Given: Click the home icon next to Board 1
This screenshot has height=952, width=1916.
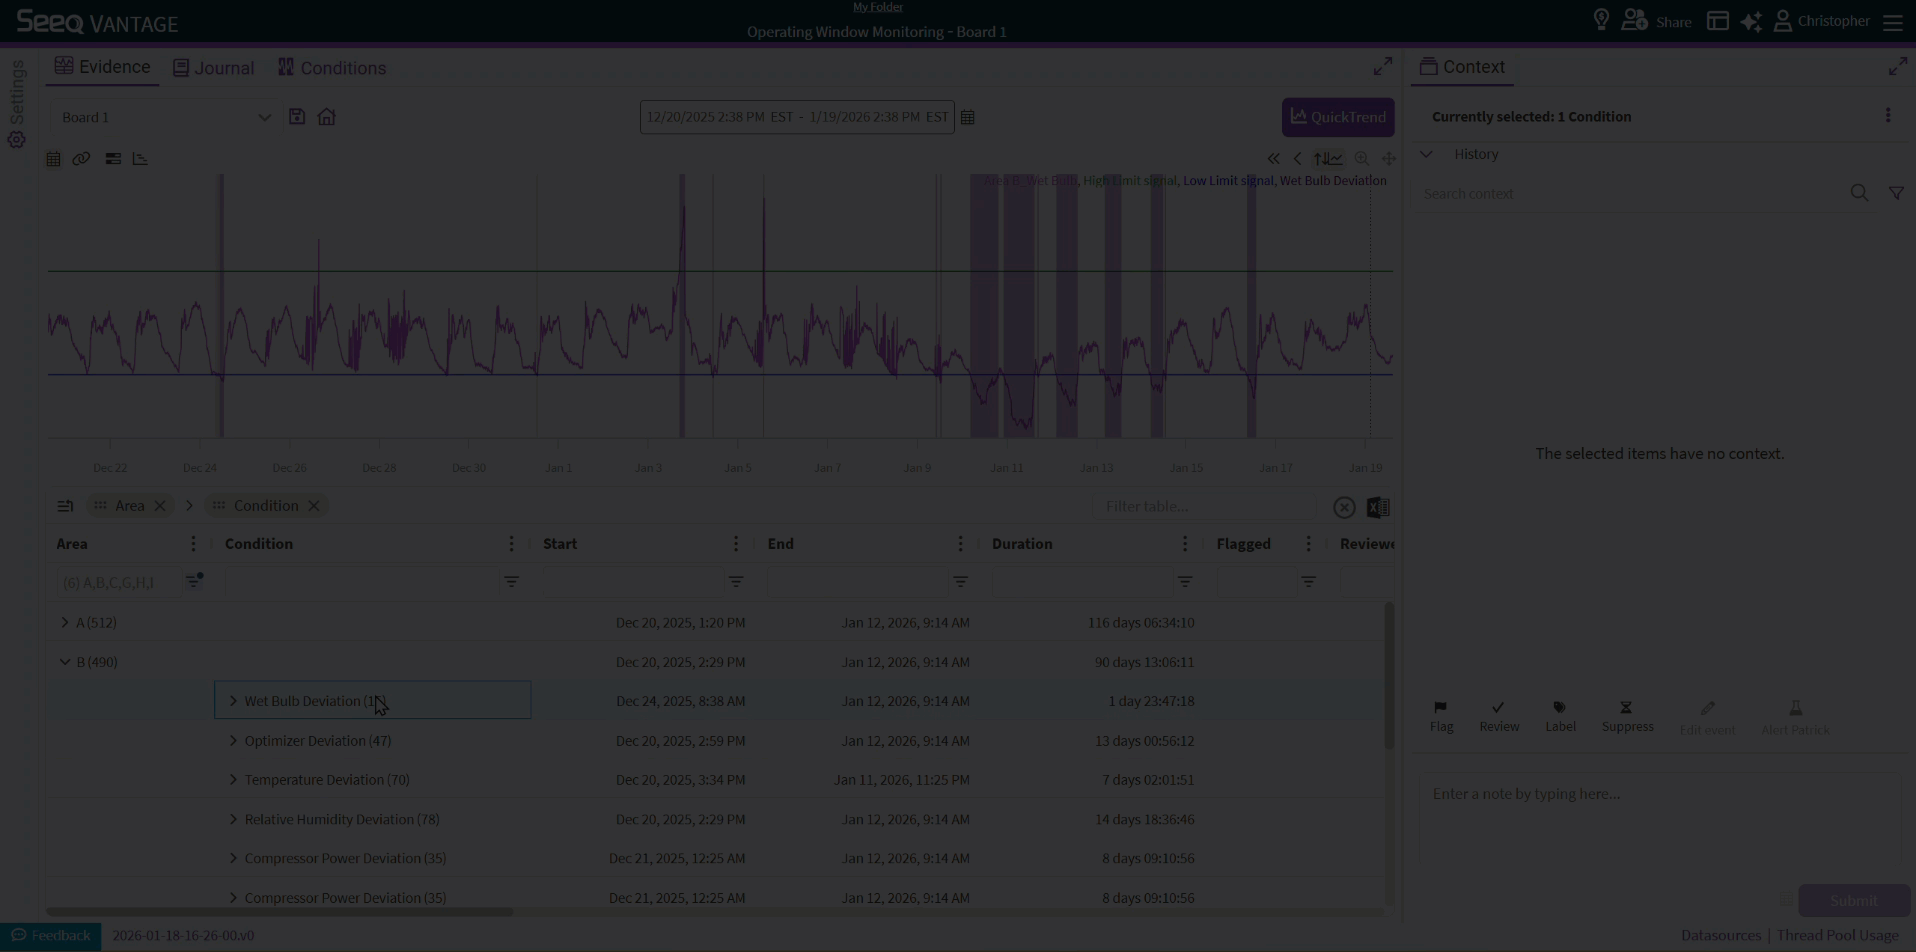Looking at the screenshot, I should click(327, 117).
